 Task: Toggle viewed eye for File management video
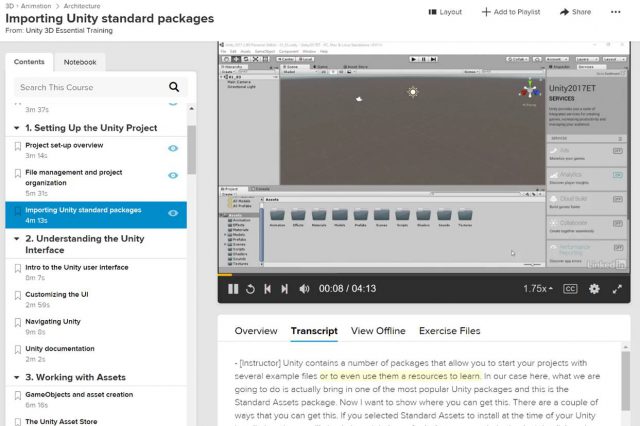point(173,175)
